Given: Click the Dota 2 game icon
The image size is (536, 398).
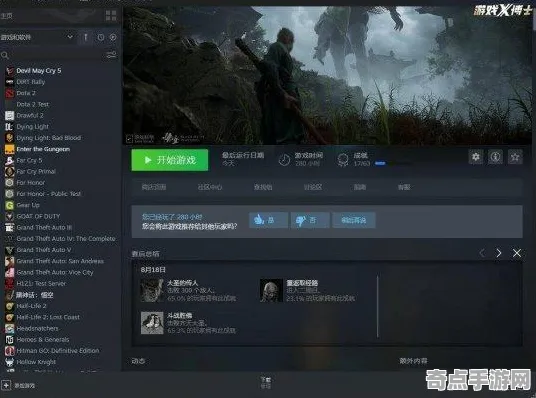Looking at the screenshot, I should [x=10, y=93].
